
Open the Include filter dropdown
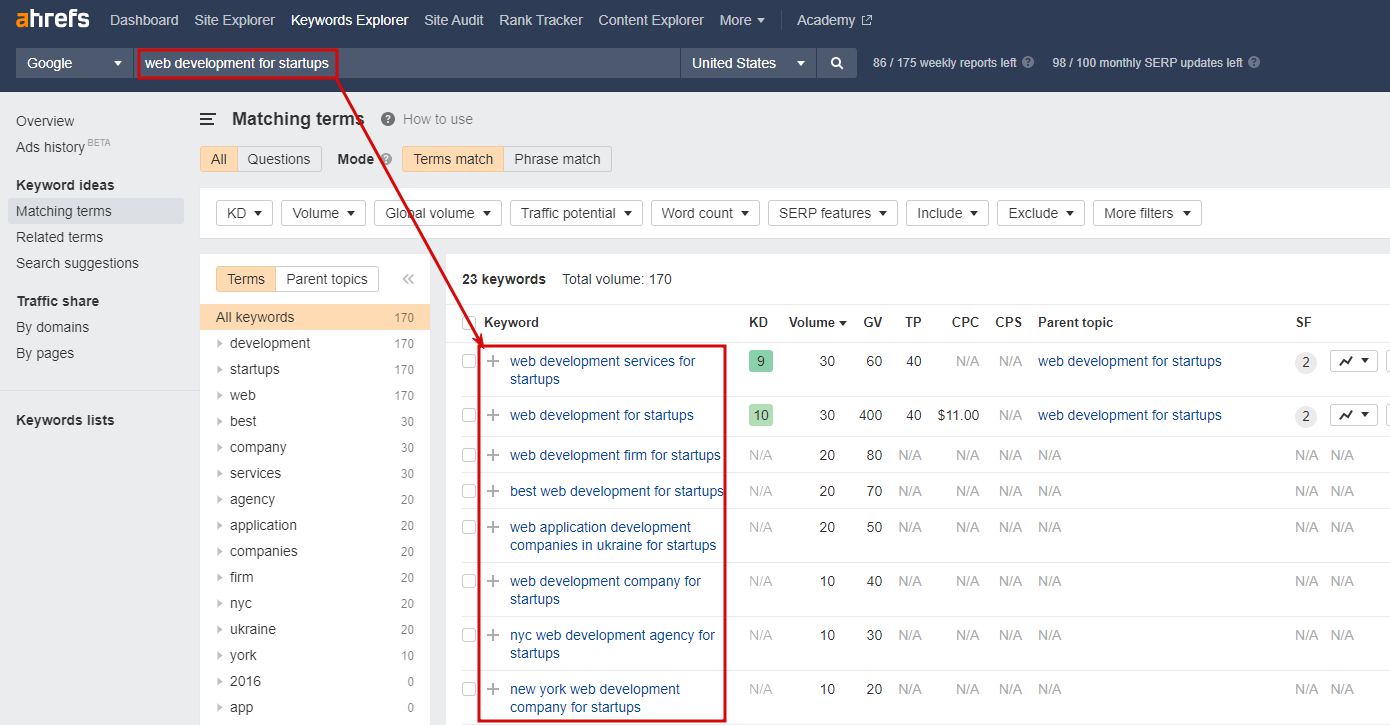point(947,213)
